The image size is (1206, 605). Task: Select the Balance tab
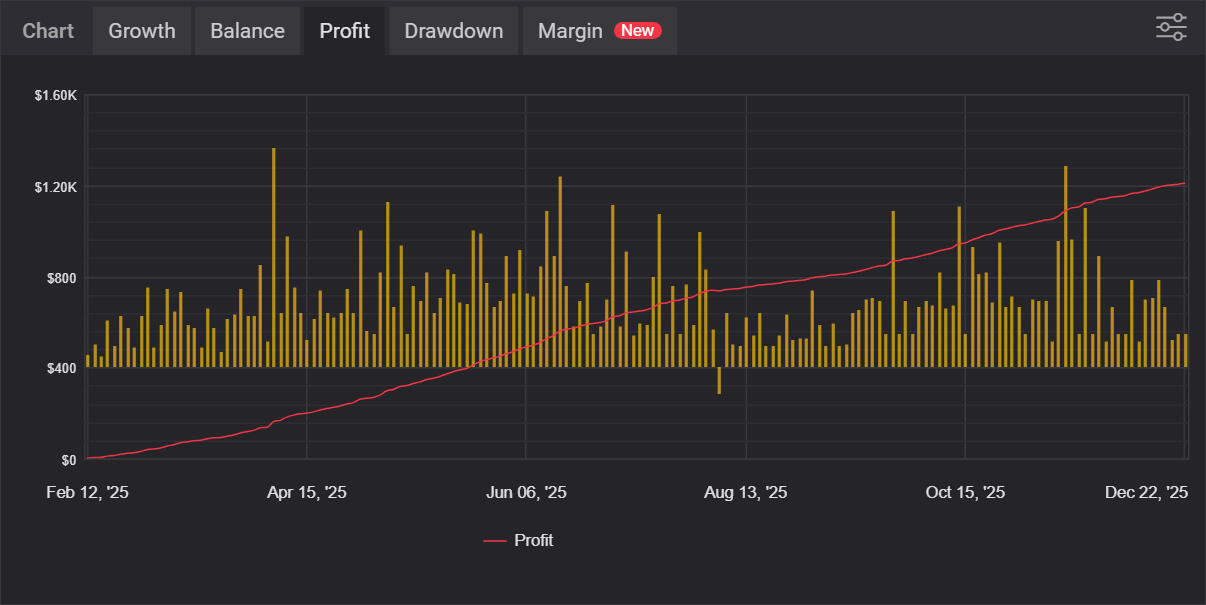click(x=247, y=31)
